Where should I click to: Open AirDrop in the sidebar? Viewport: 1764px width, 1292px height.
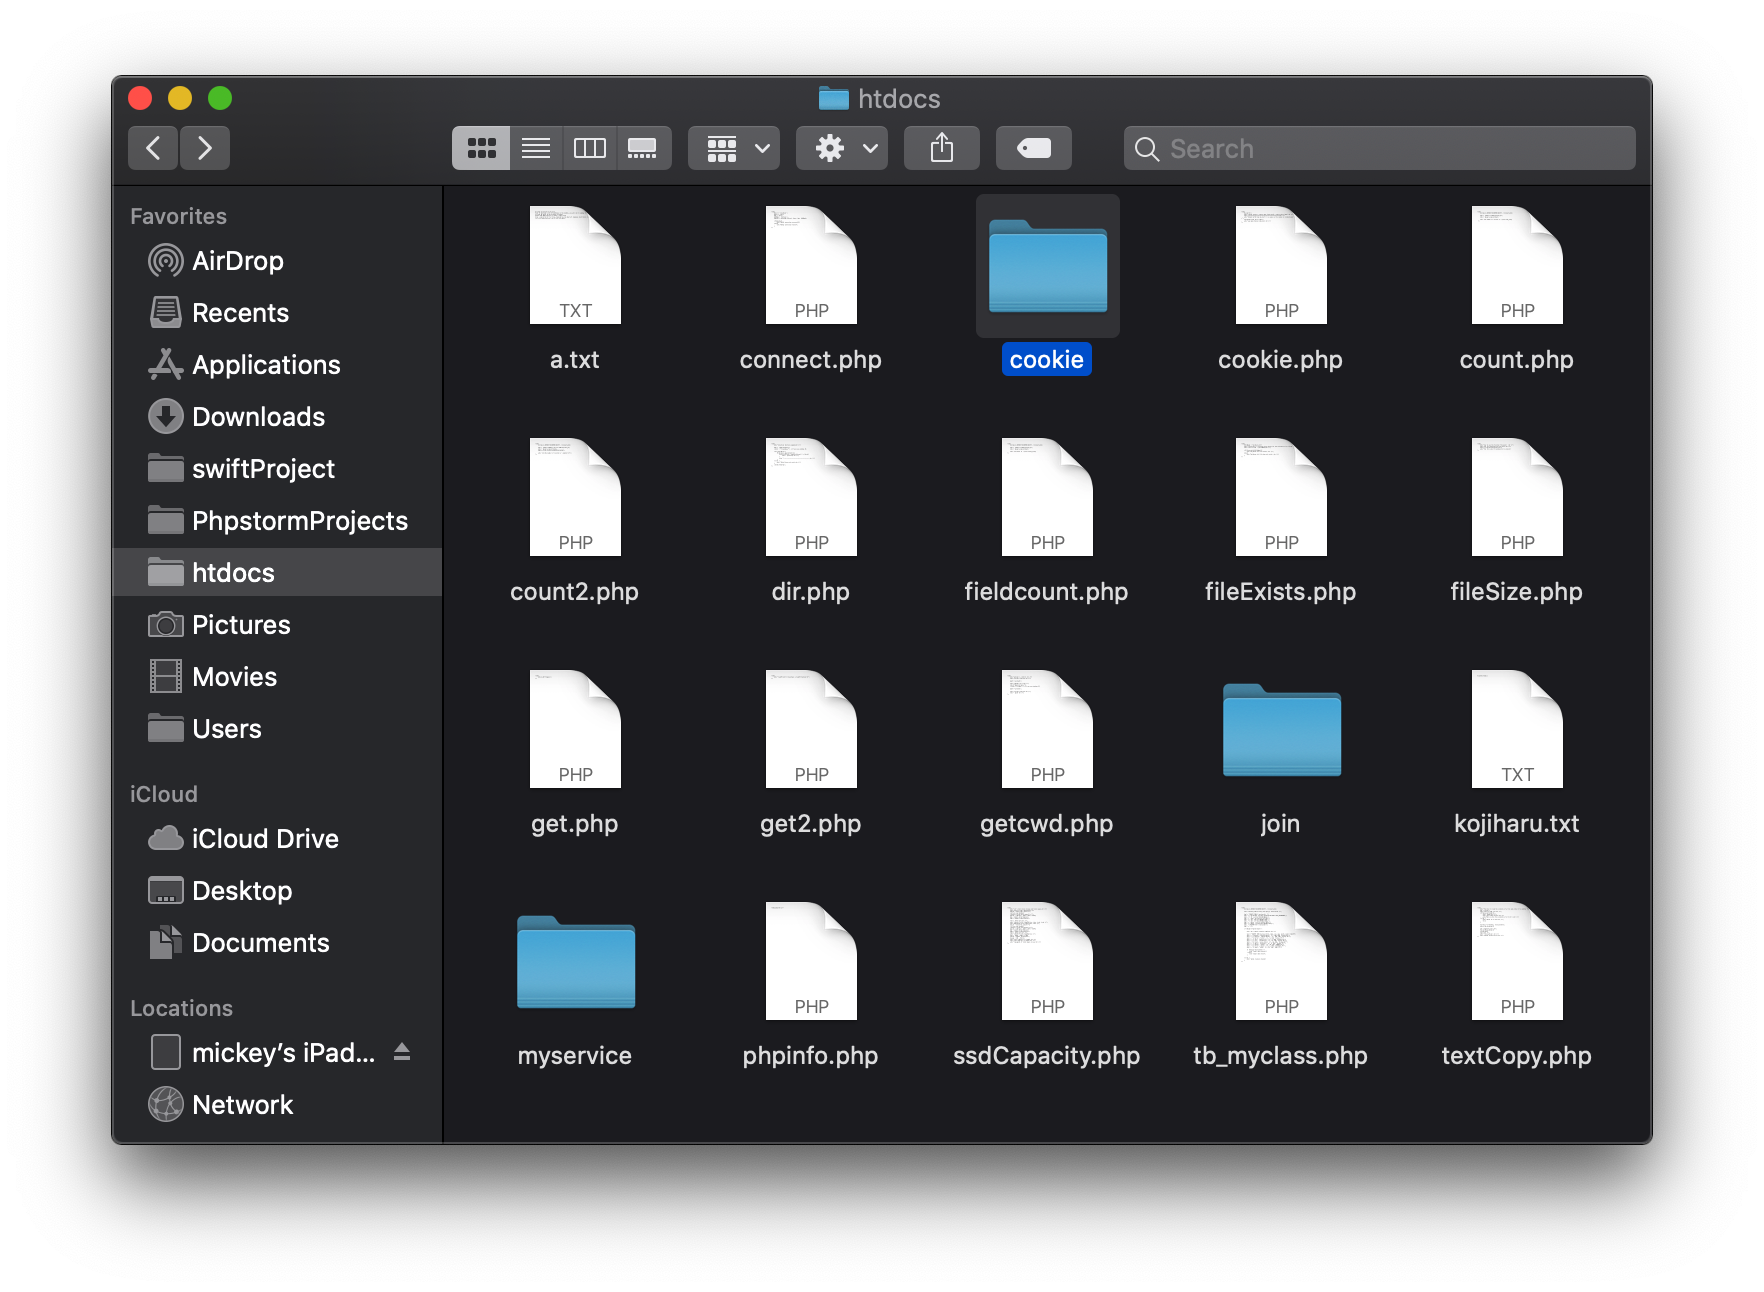(x=237, y=261)
